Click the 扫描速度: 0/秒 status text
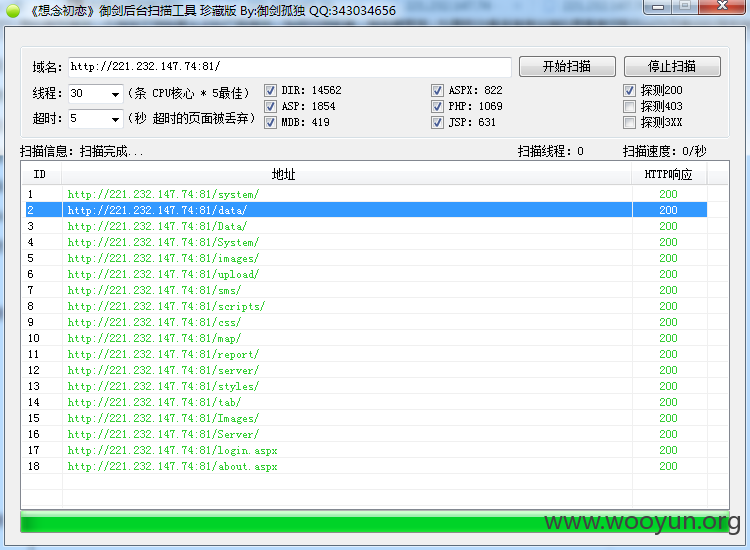750x550 pixels. (664, 152)
